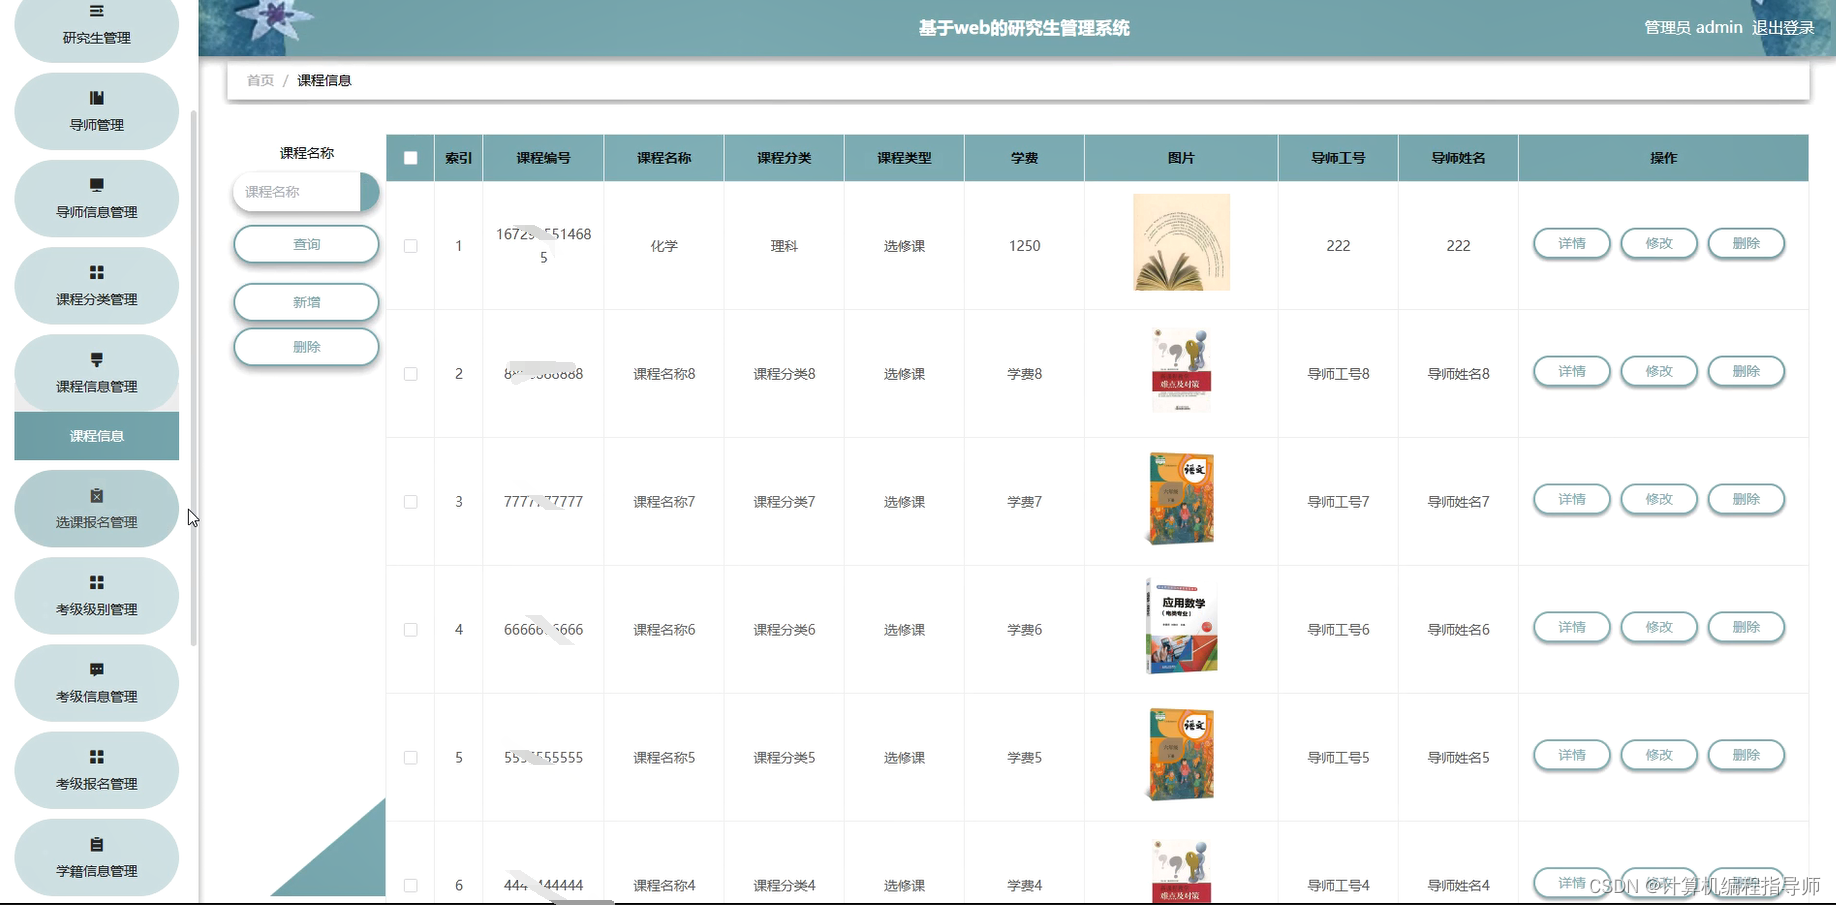Open the 课程名称7 textbook cover thumbnail

1181,499
